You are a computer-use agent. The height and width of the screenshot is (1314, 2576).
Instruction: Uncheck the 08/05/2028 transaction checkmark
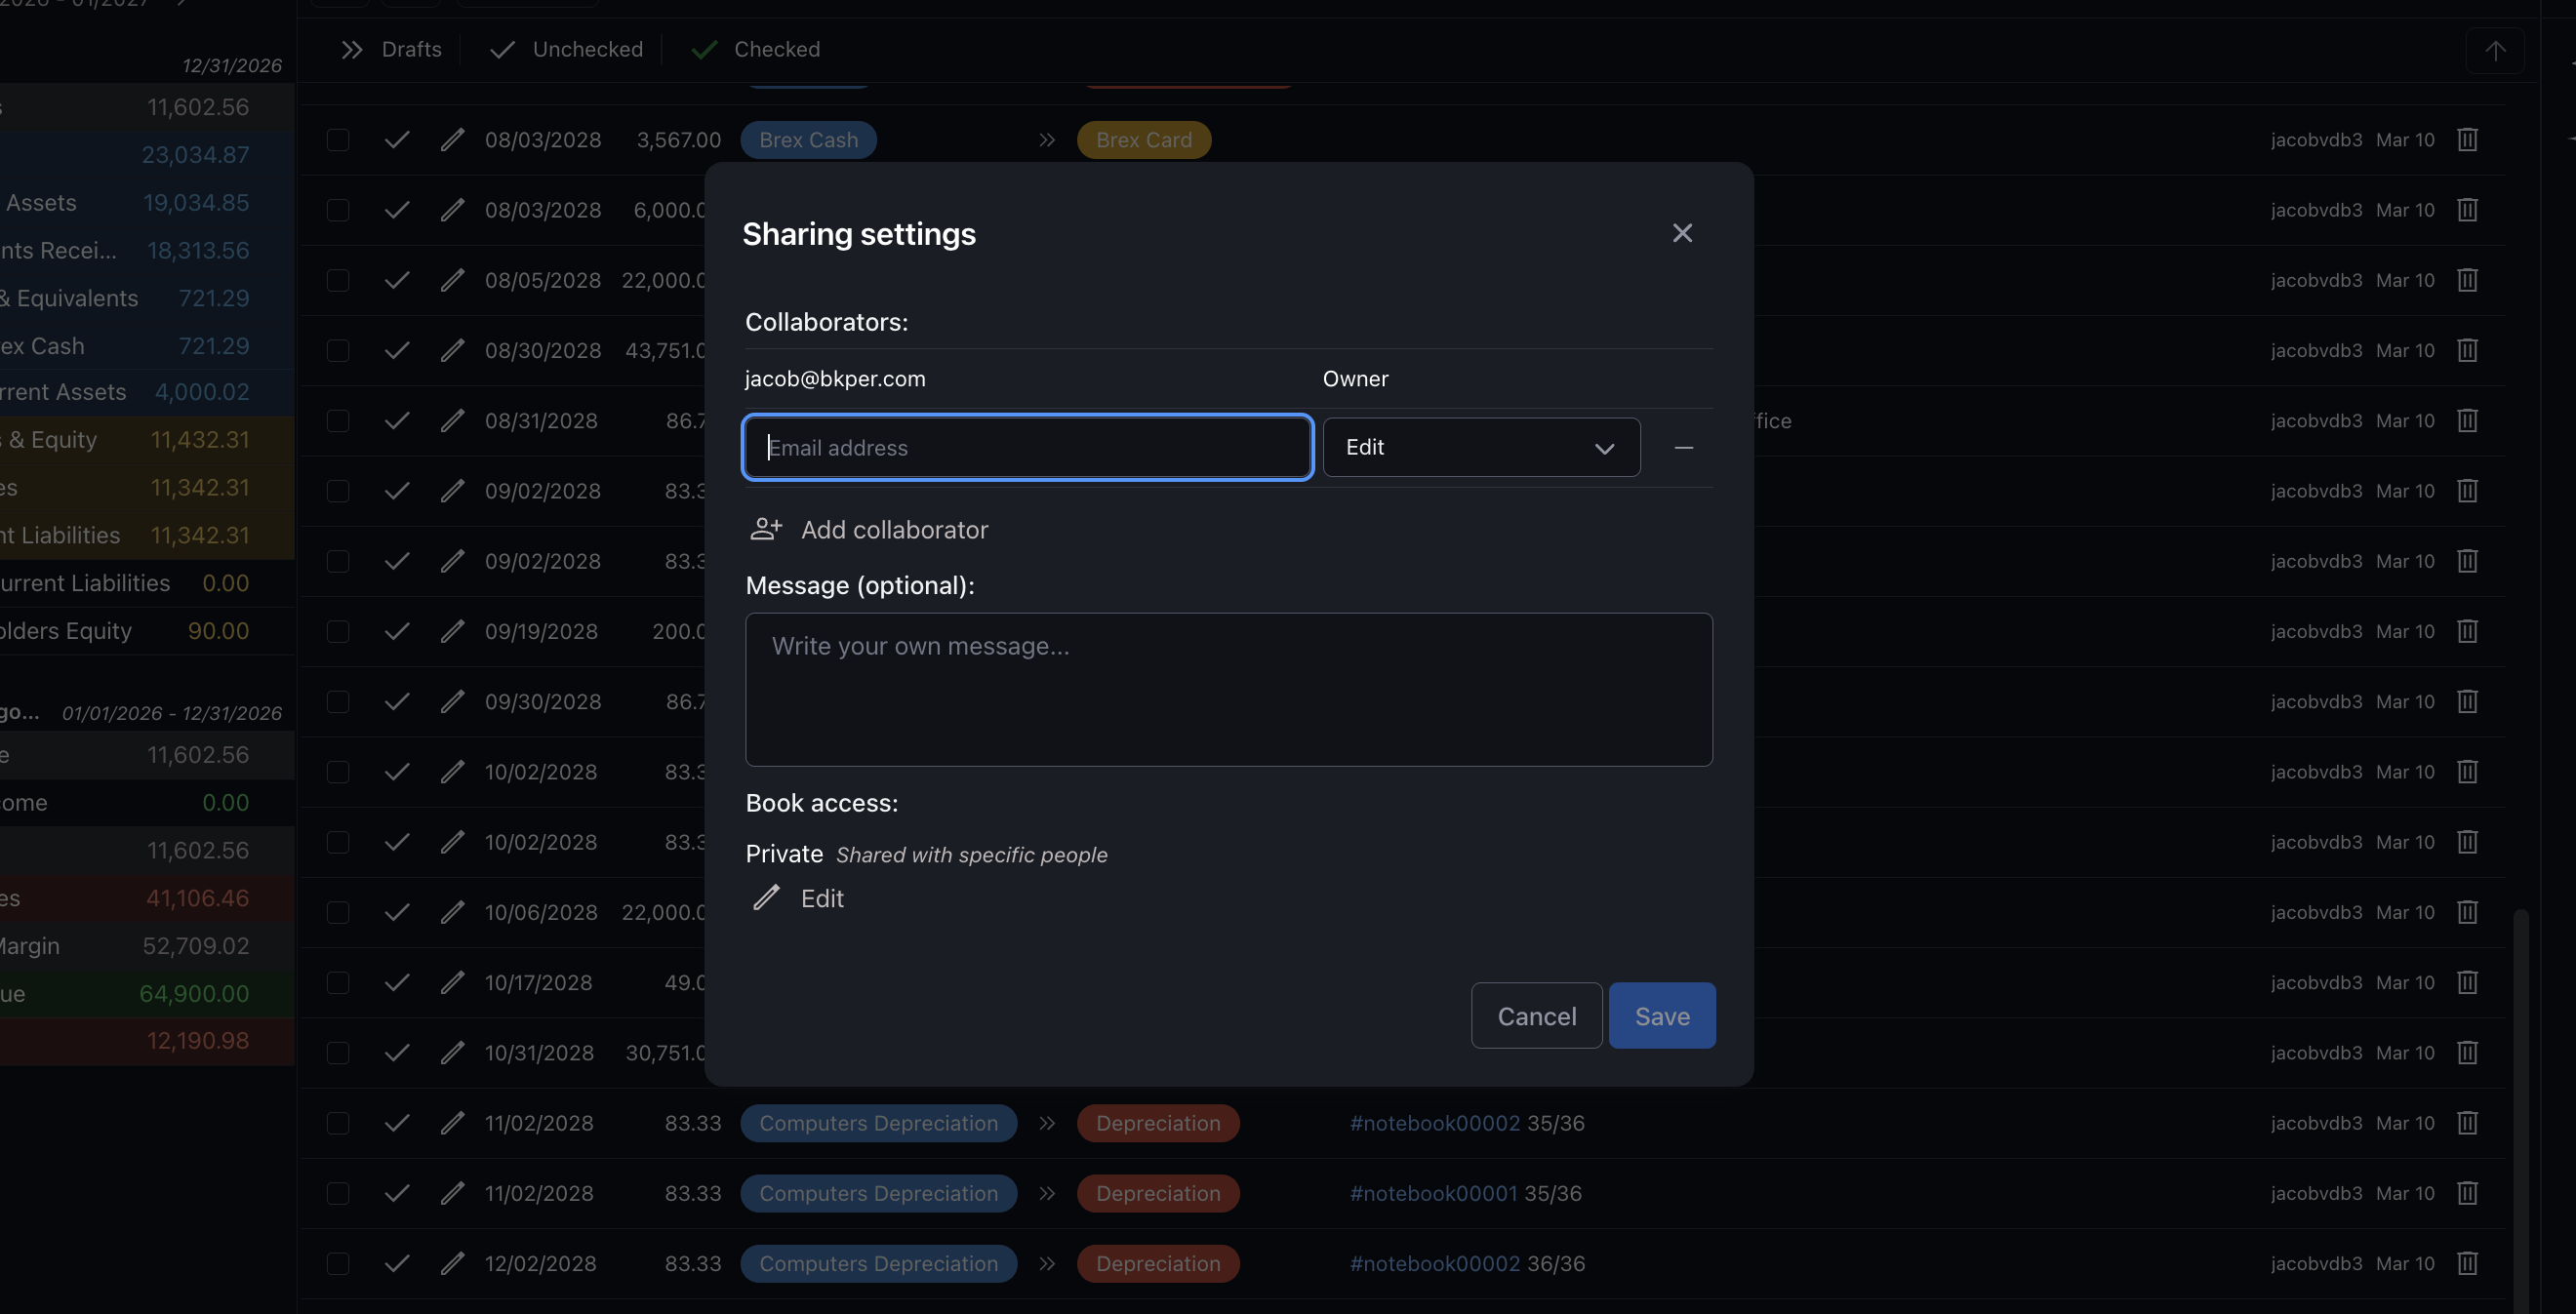click(397, 280)
